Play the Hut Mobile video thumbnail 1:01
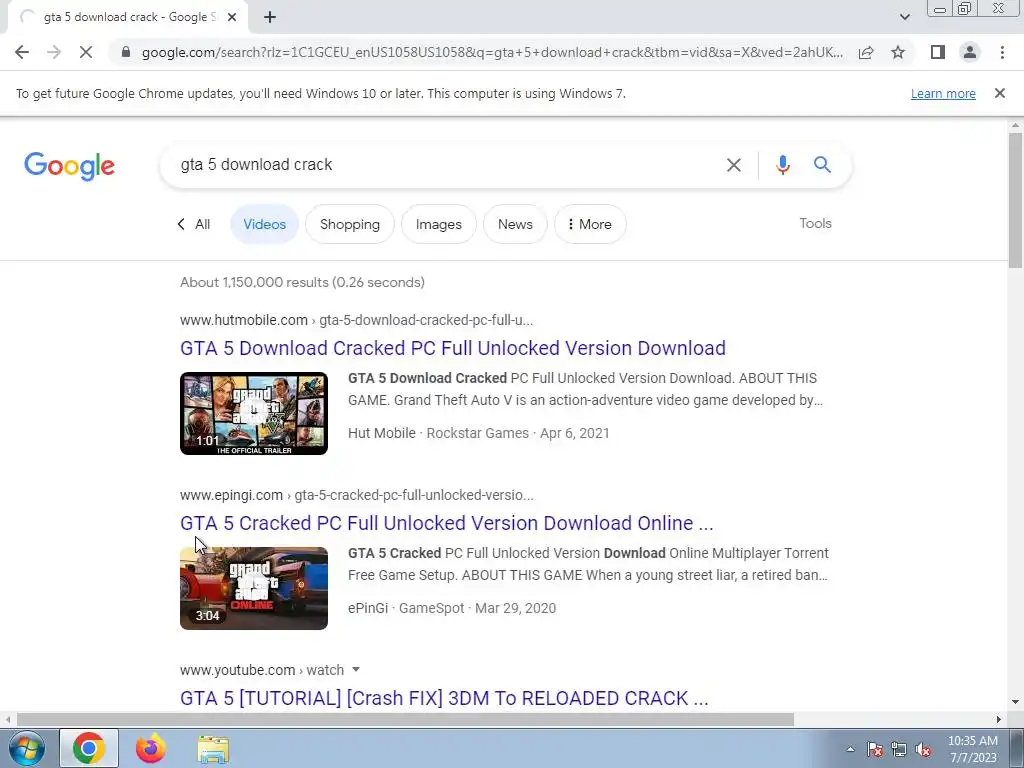1024x768 pixels. [x=254, y=413]
